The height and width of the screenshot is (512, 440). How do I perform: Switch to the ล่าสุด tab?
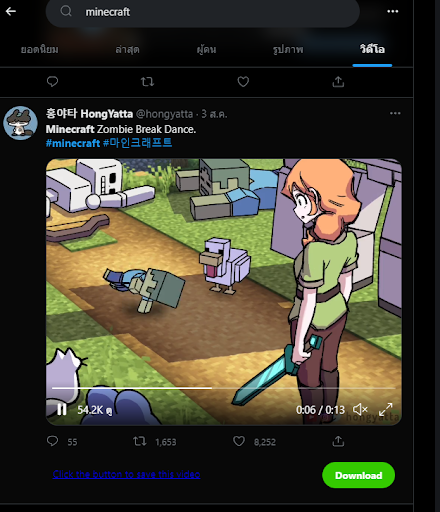(x=127, y=50)
